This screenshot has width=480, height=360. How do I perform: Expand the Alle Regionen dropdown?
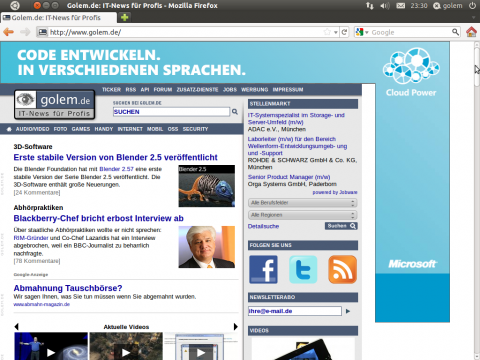(303, 215)
